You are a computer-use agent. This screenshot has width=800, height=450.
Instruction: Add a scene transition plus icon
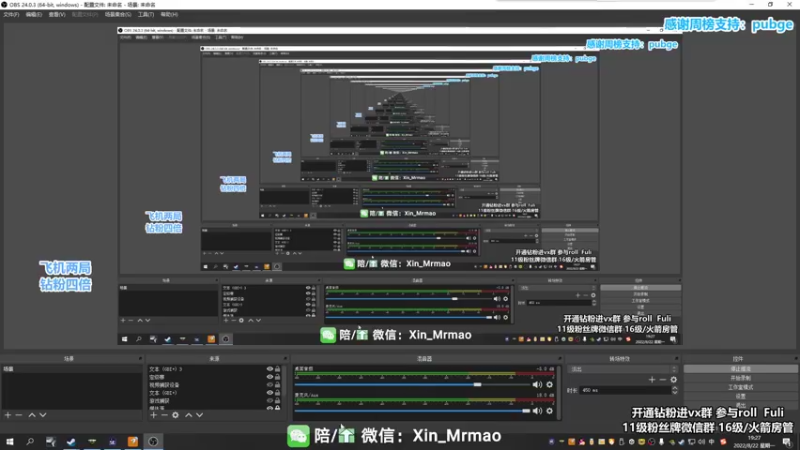[x=652, y=380]
